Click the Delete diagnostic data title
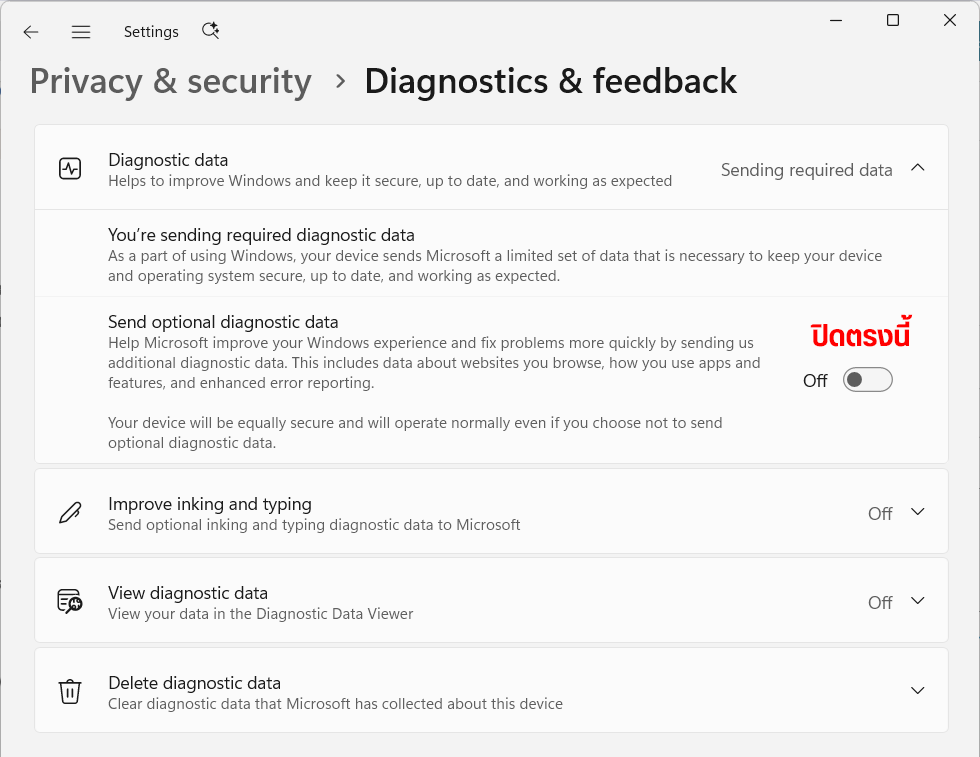 (194, 683)
